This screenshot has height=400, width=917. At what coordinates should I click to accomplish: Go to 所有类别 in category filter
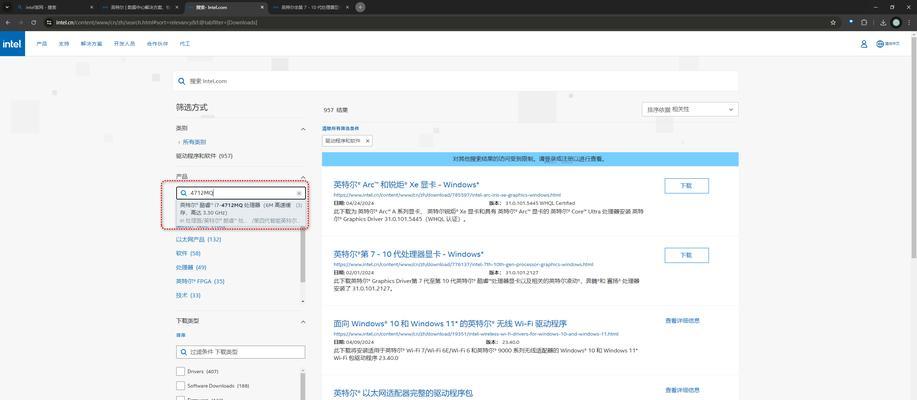[x=192, y=142]
